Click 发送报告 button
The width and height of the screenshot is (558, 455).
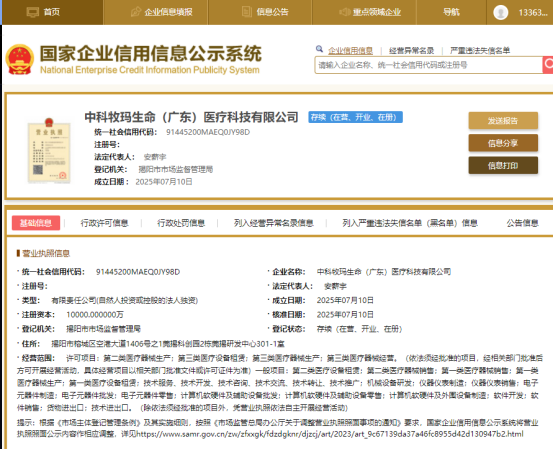[503, 121]
